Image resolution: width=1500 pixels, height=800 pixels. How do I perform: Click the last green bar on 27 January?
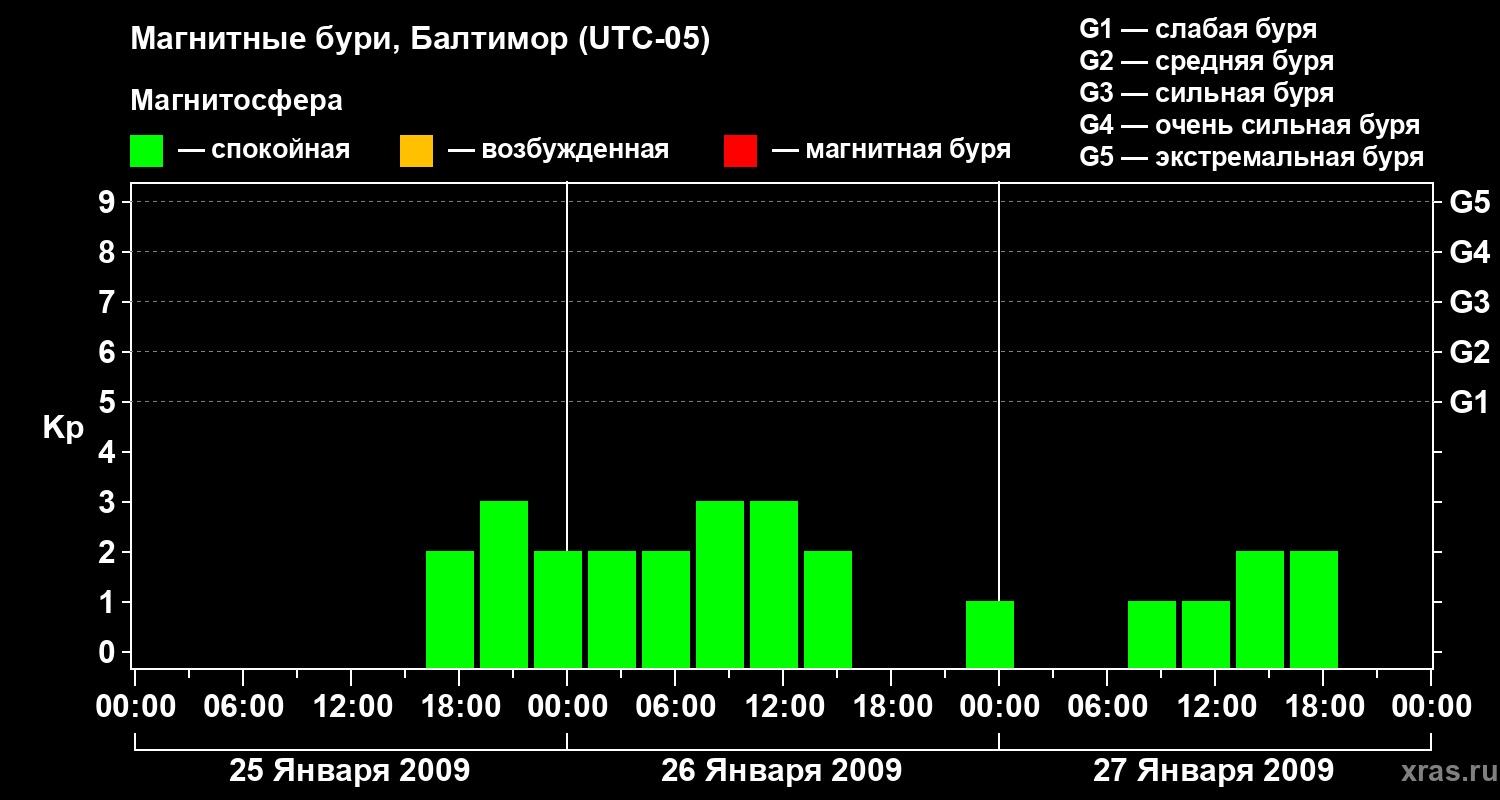click(1314, 610)
